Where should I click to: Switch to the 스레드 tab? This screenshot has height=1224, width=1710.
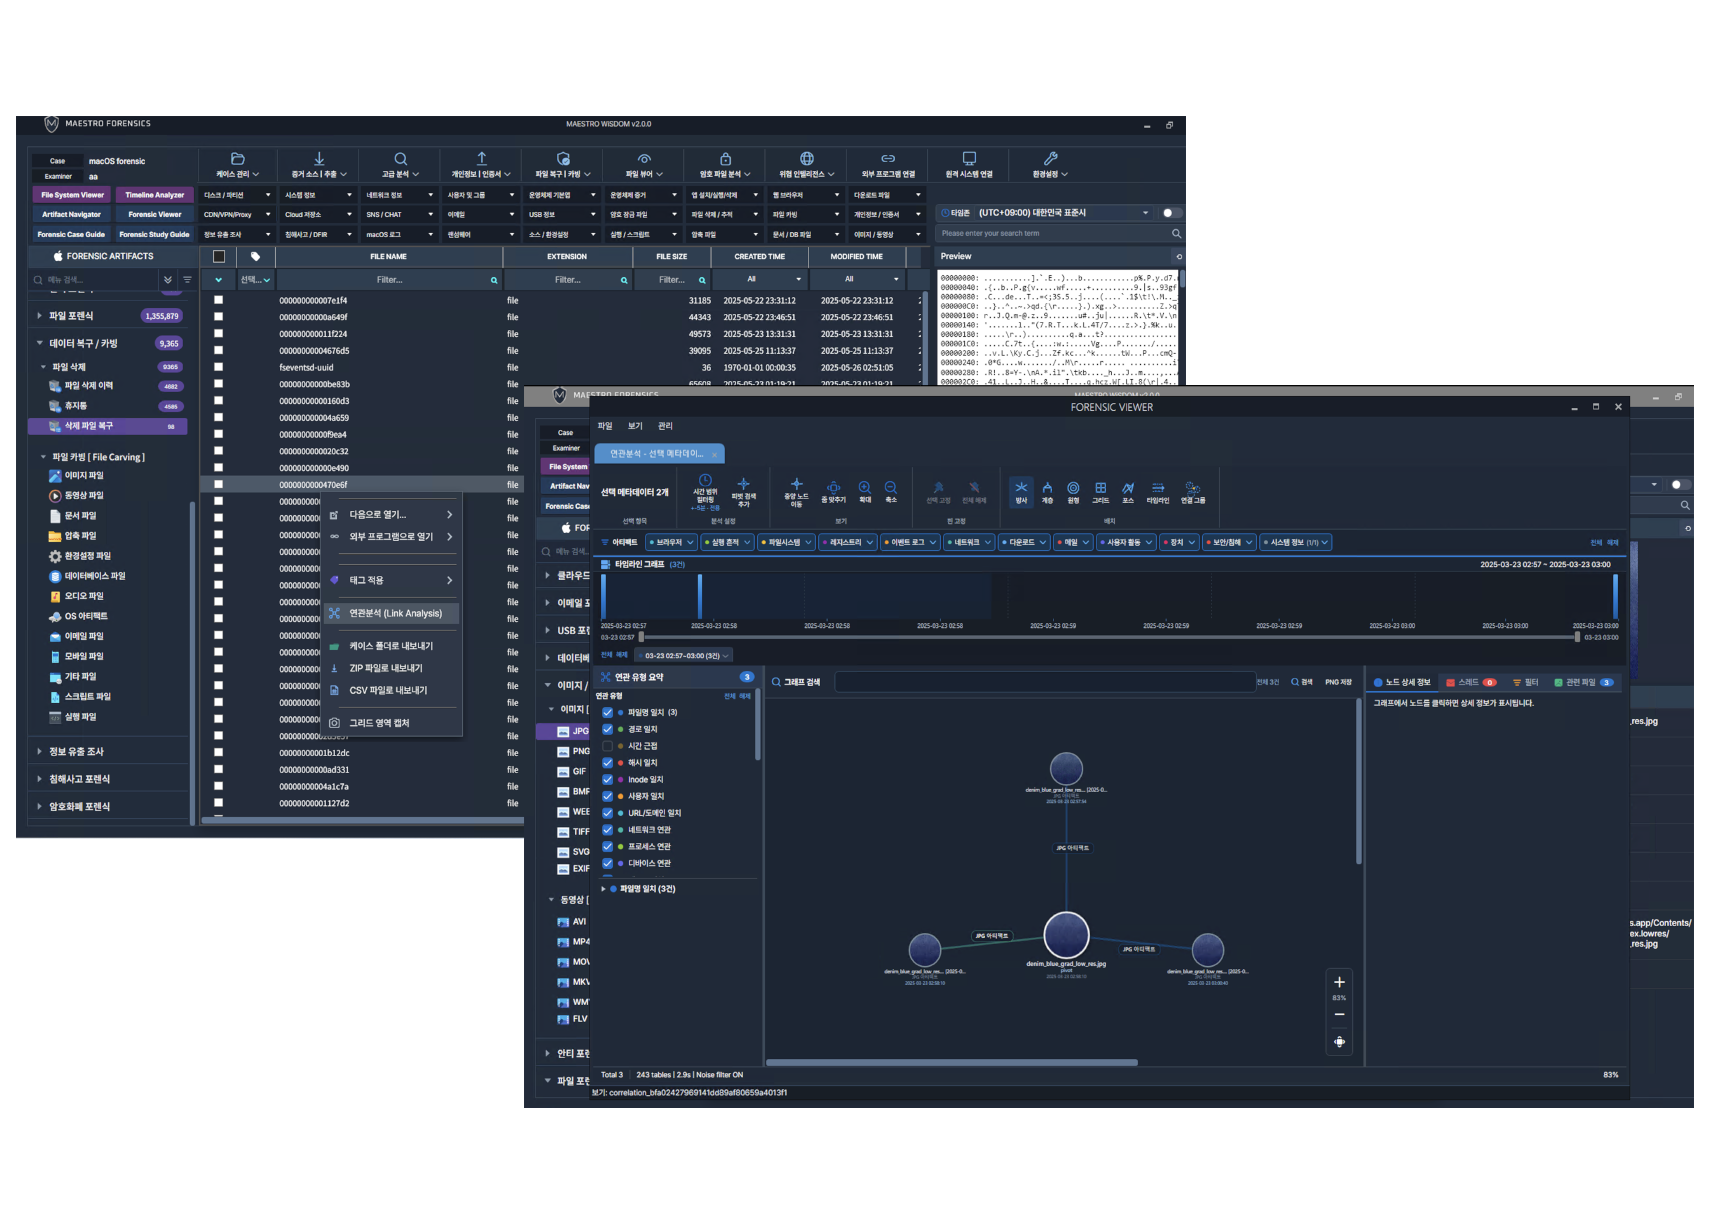[x=1471, y=682]
